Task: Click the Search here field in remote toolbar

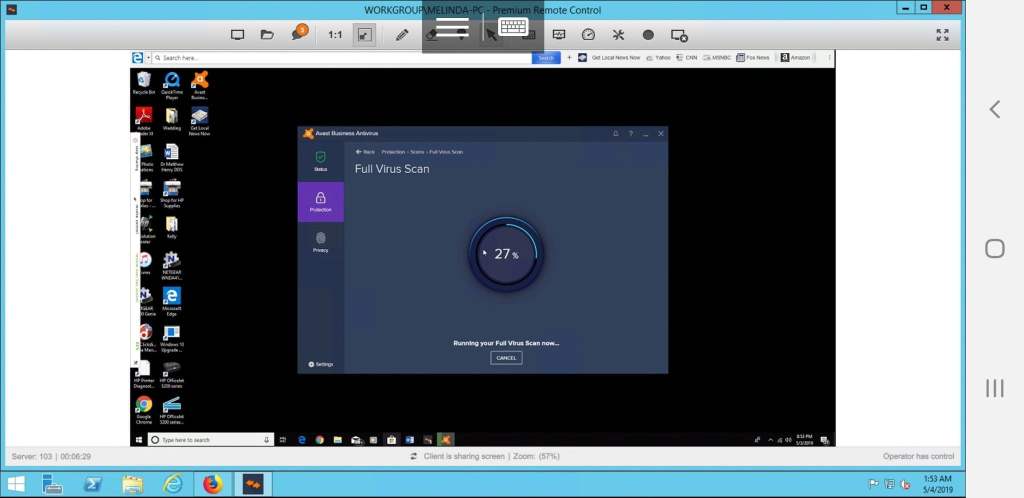Action: point(343,57)
